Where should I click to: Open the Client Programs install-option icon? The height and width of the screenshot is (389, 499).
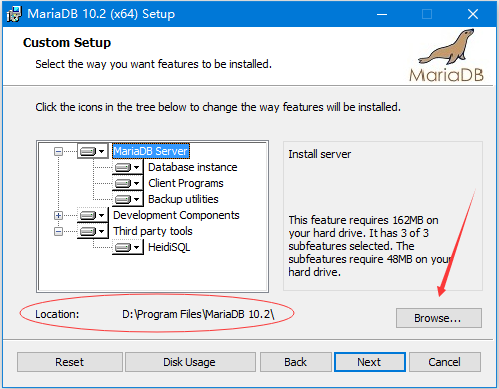[x=128, y=183]
